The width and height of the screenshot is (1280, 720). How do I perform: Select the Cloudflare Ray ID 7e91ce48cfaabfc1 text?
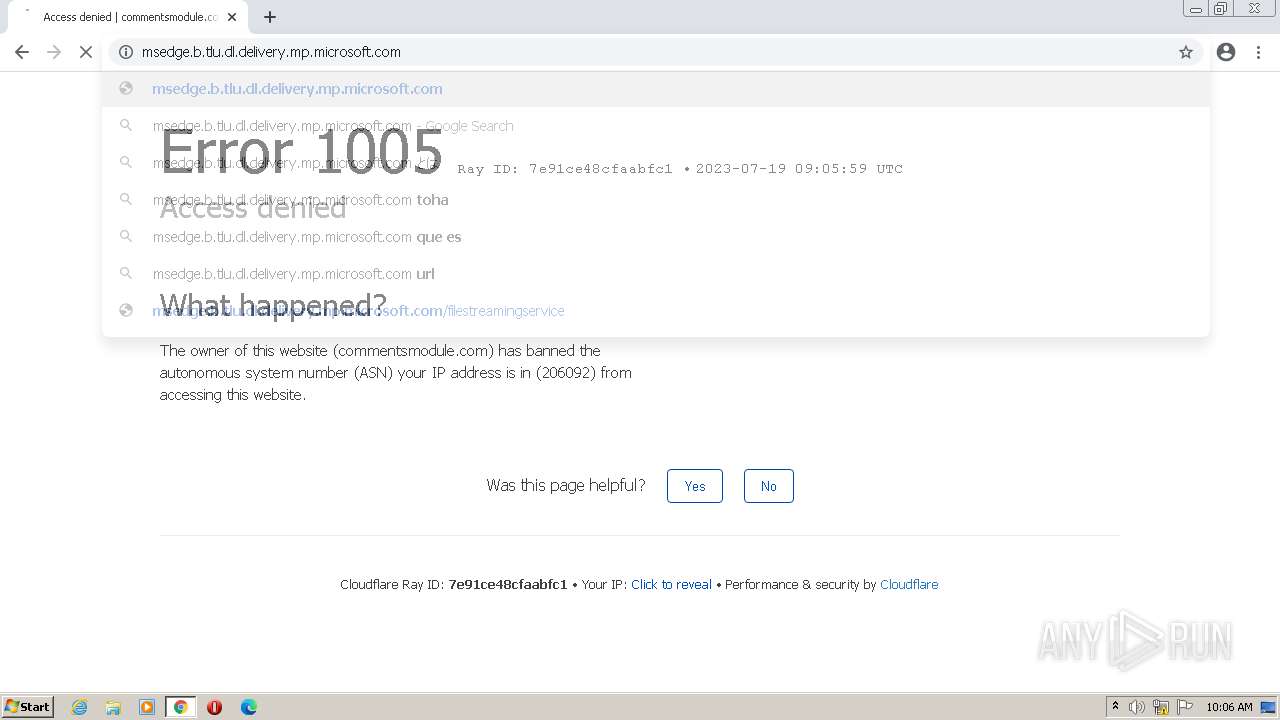(507, 585)
